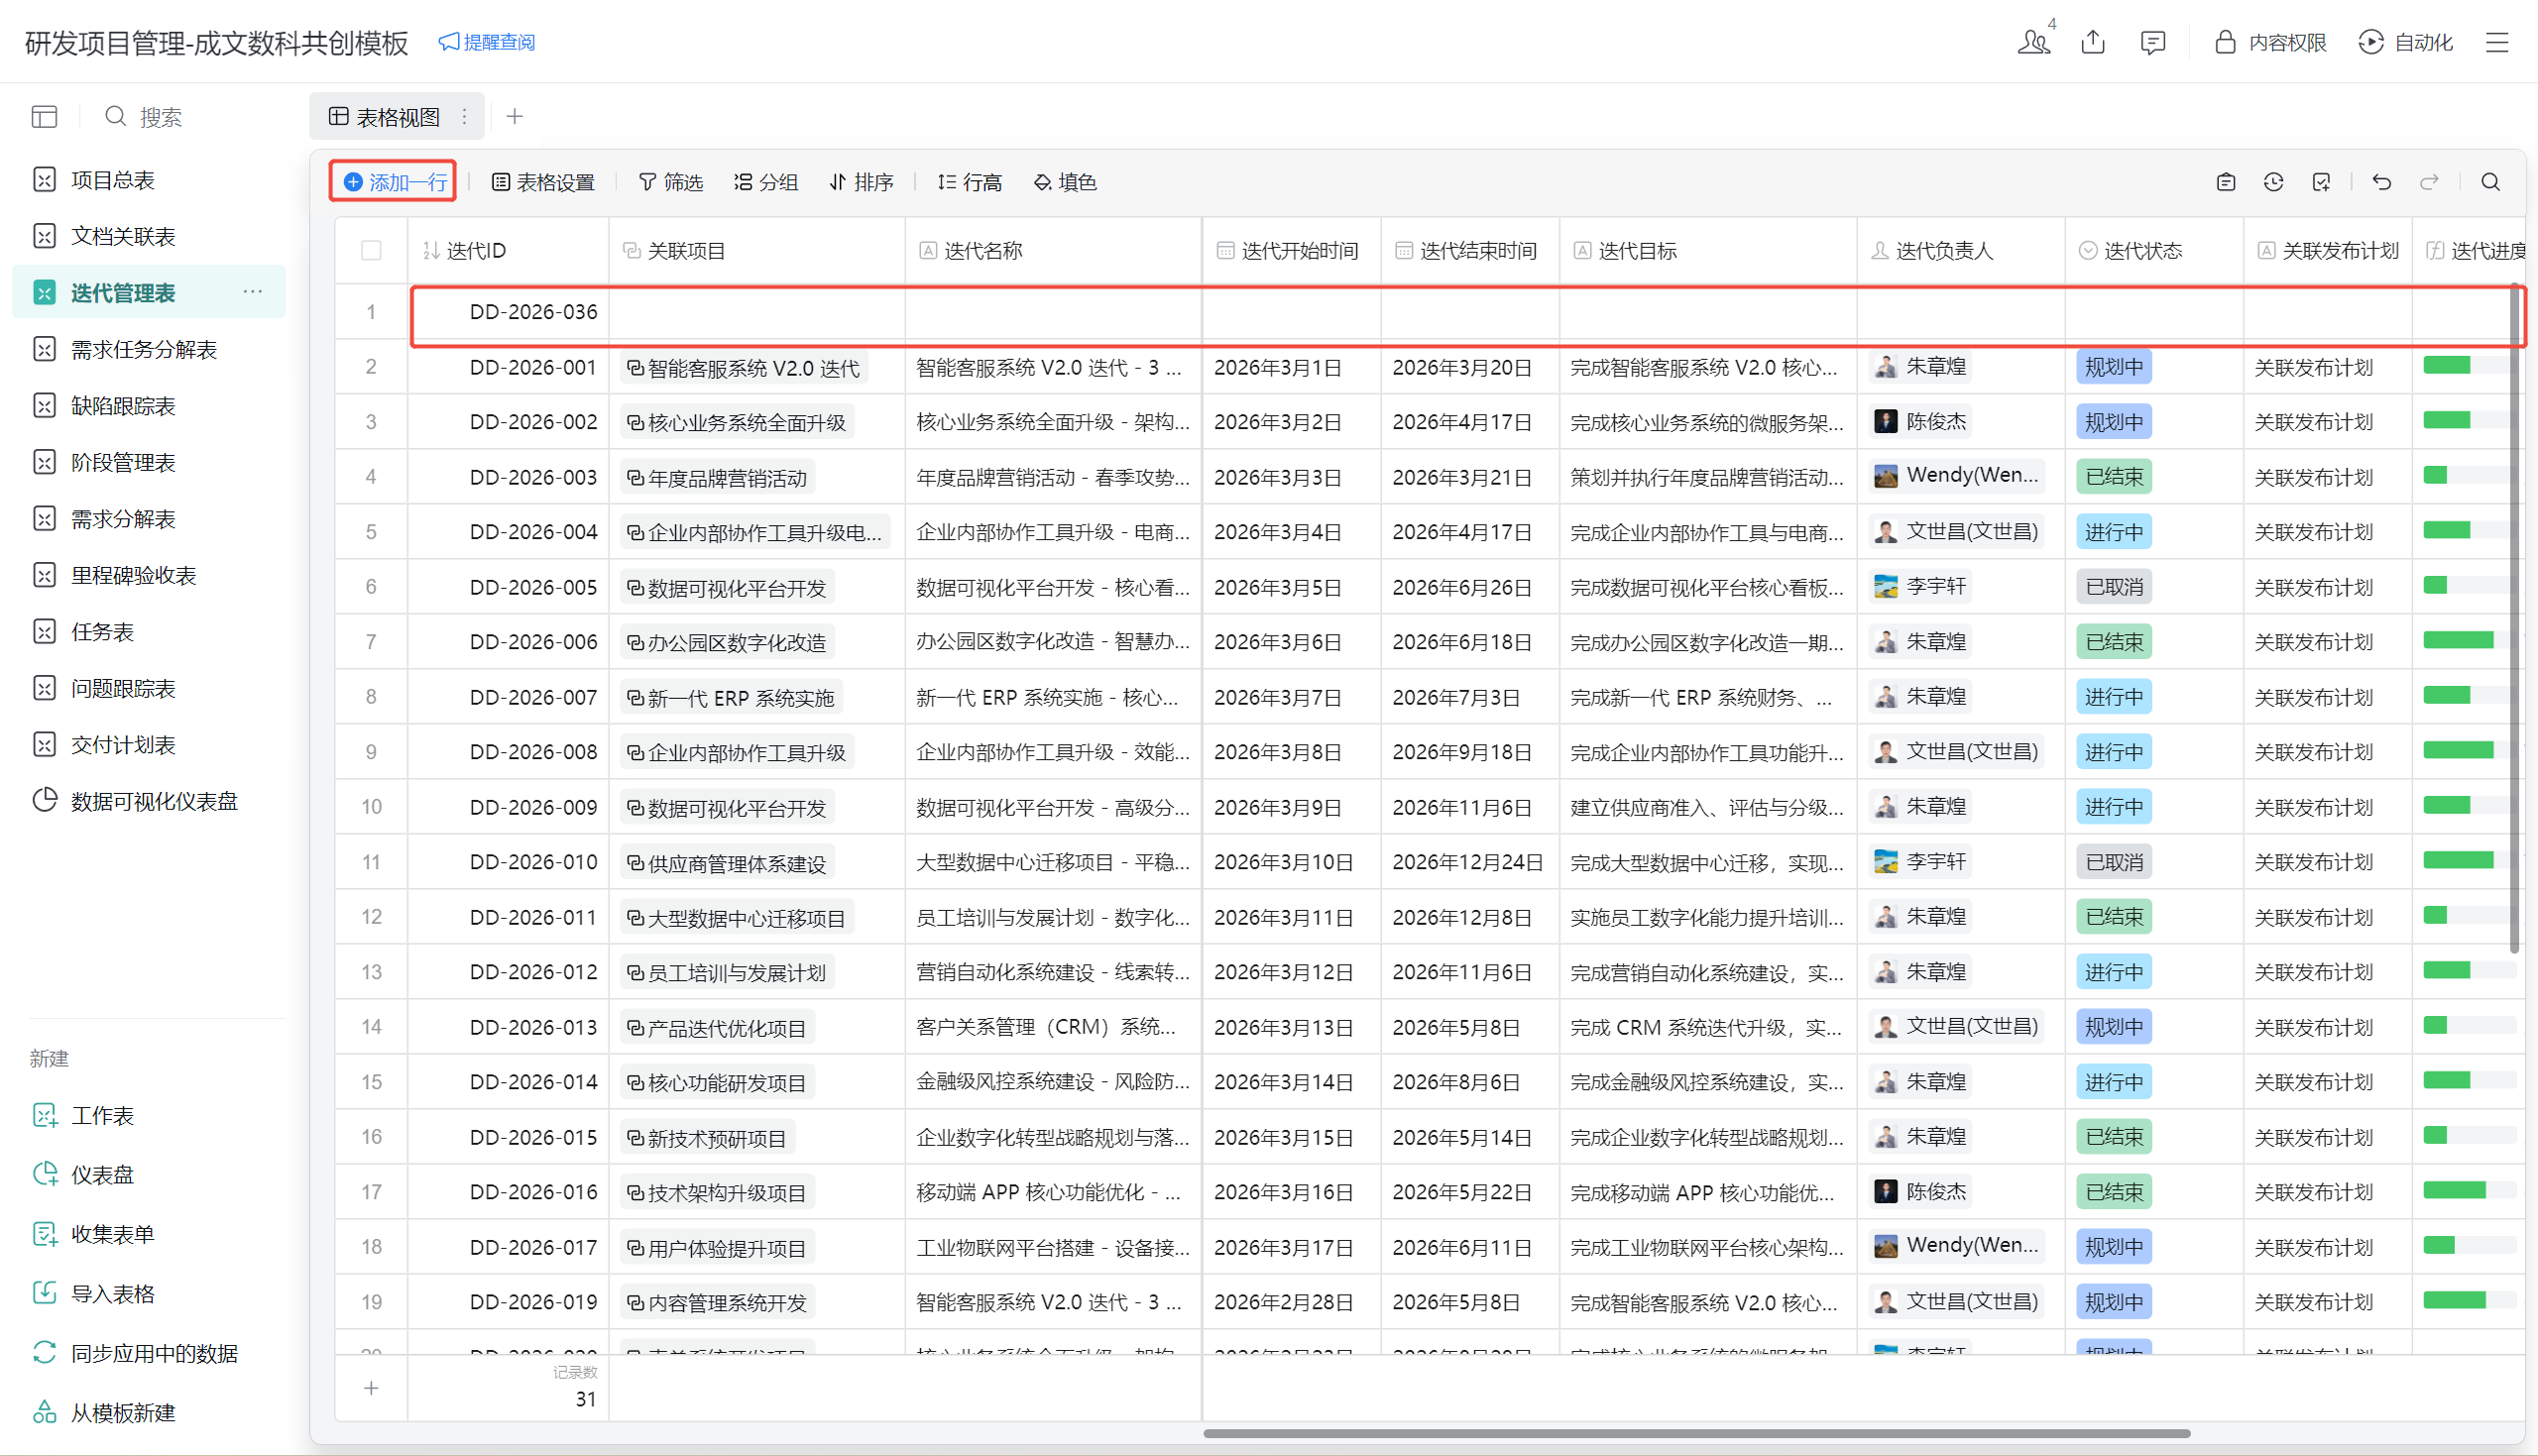Click the 提醒查阅 link
Screen dimensions: 2538x1456
[x=487, y=42]
